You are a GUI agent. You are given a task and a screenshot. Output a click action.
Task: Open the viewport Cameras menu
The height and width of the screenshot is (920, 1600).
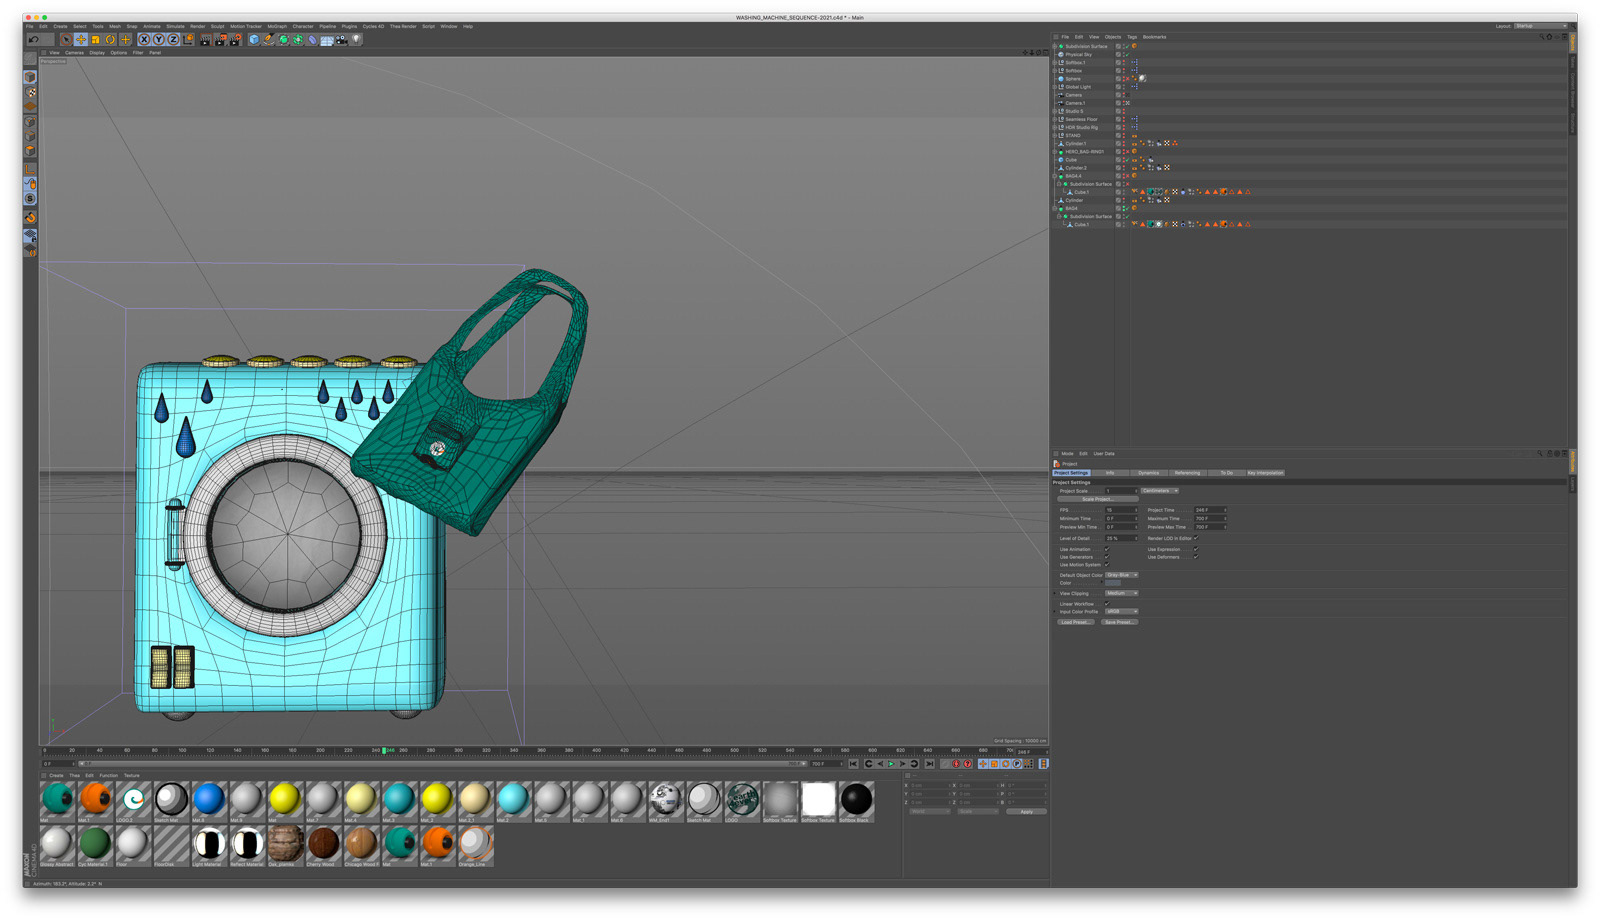click(x=74, y=53)
